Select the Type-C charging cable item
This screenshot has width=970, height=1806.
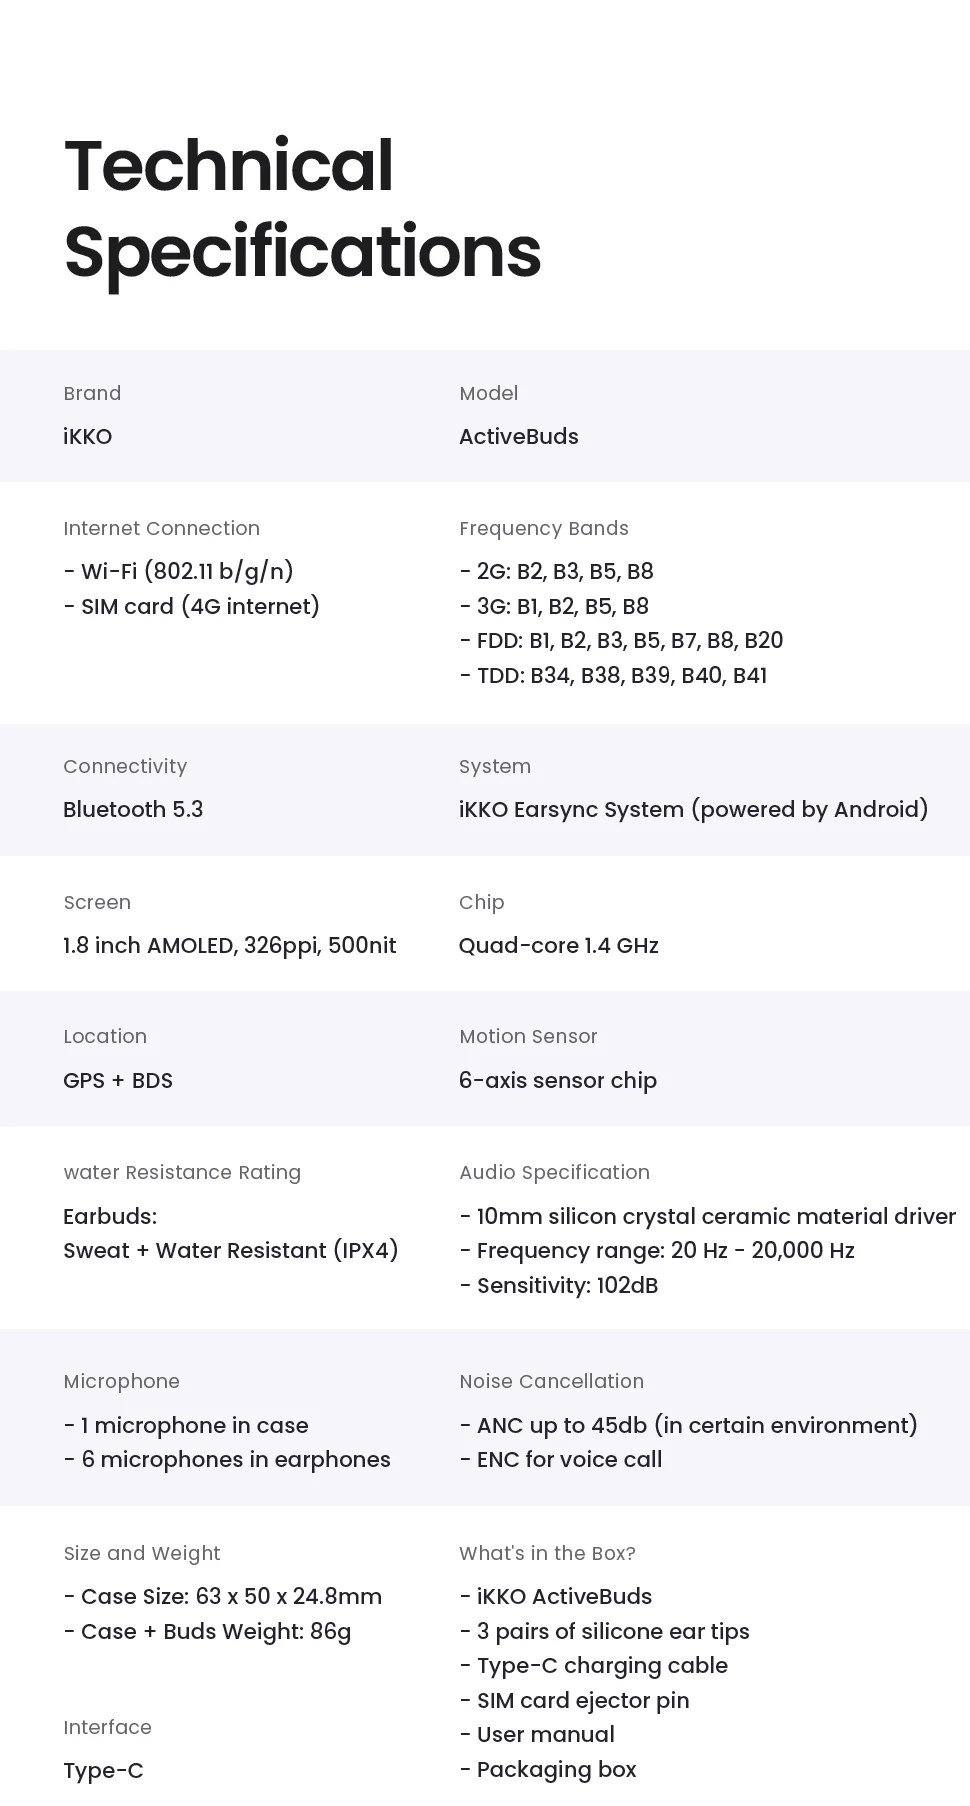pos(594,1666)
